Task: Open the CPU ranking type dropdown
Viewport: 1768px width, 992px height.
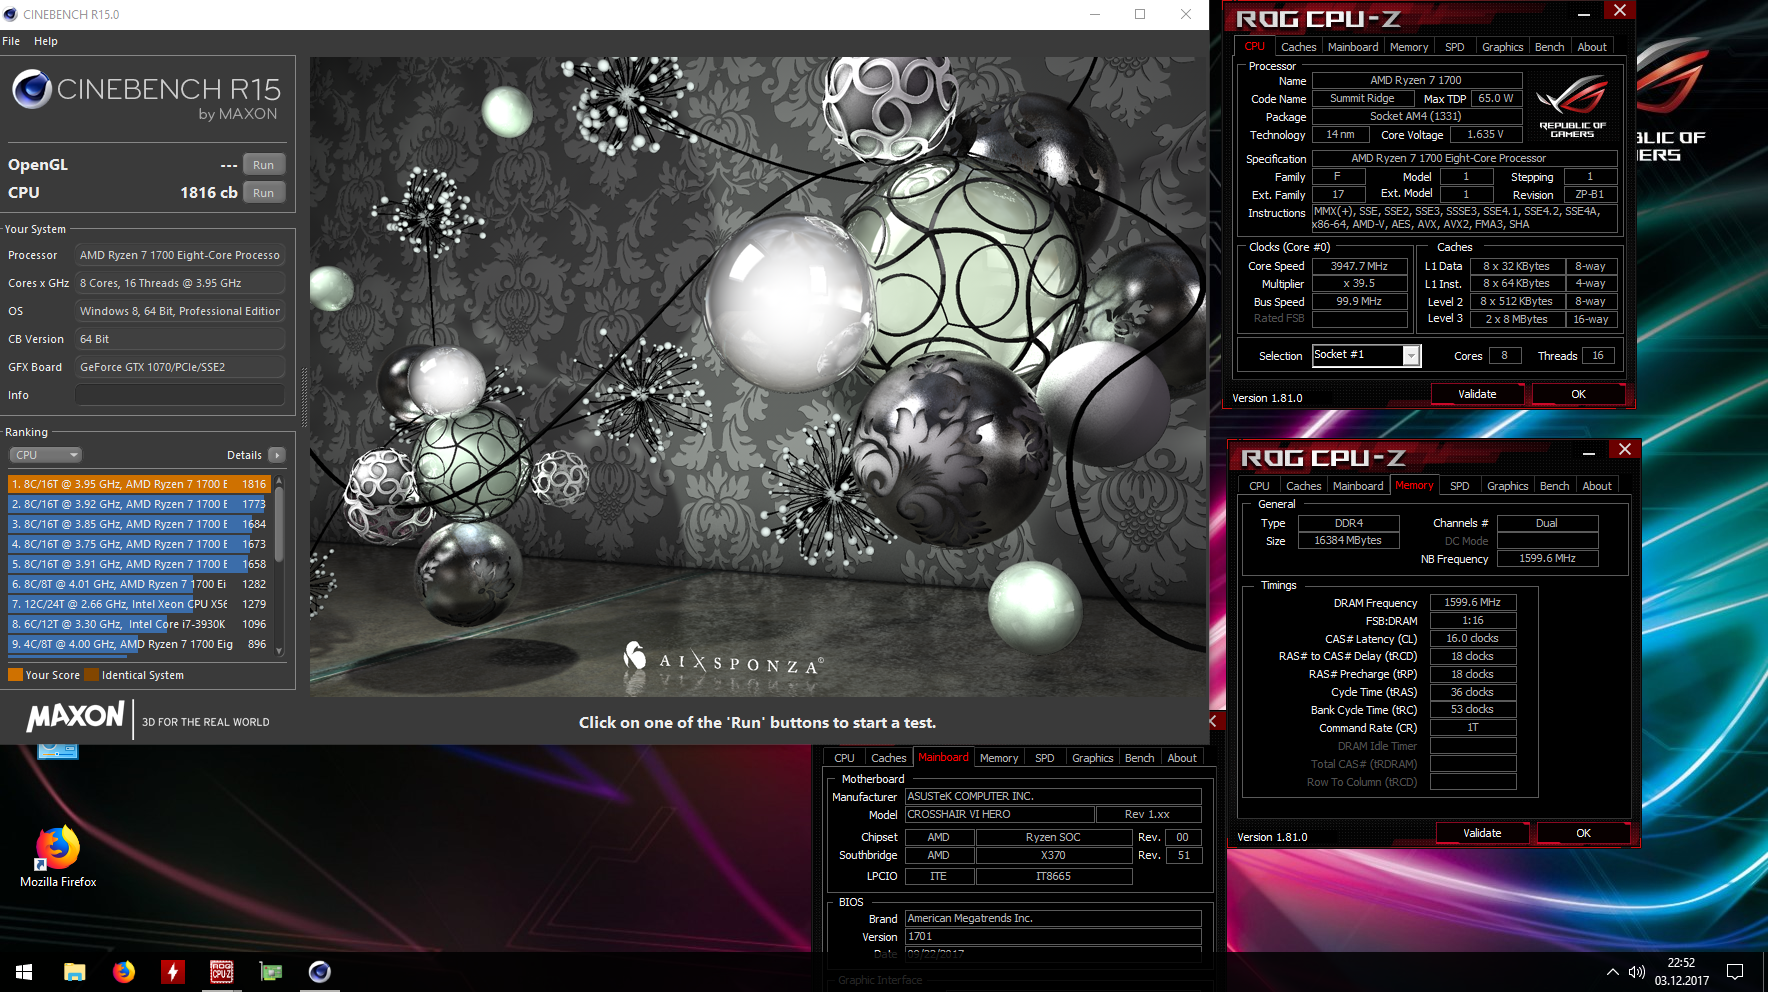Action: click(x=45, y=455)
